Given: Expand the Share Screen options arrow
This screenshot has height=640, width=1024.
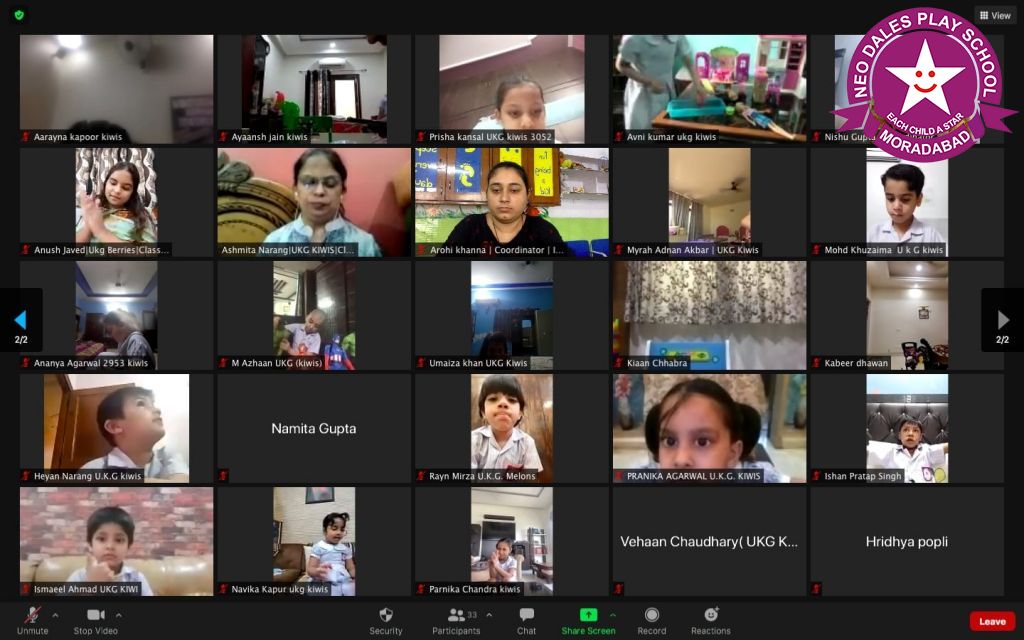Looking at the screenshot, I should 613,615.
